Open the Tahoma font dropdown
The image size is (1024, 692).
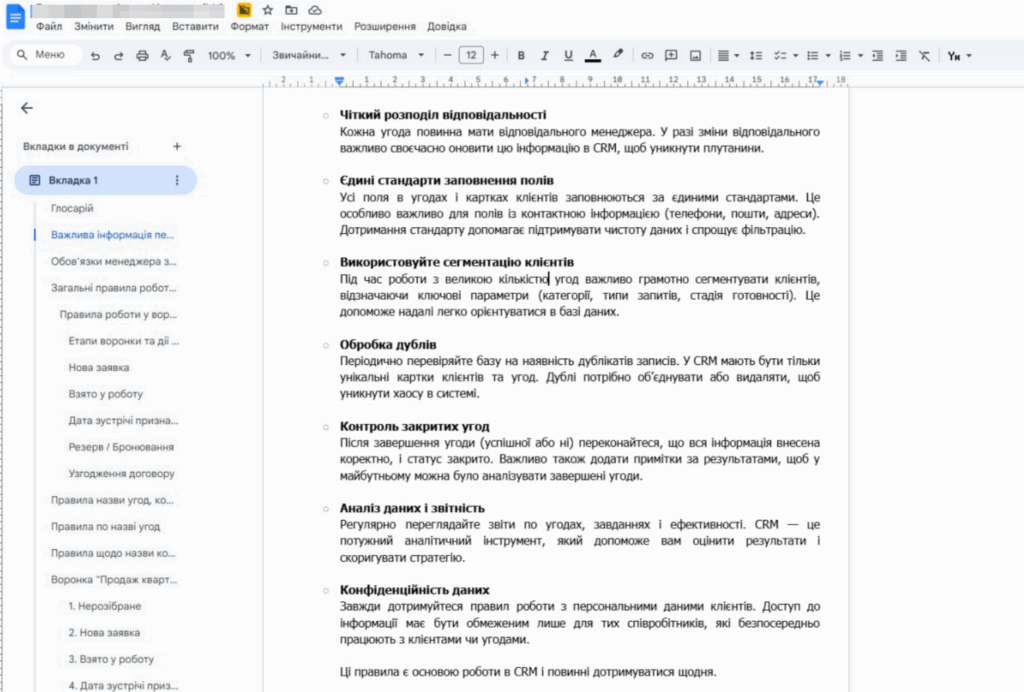click(396, 56)
